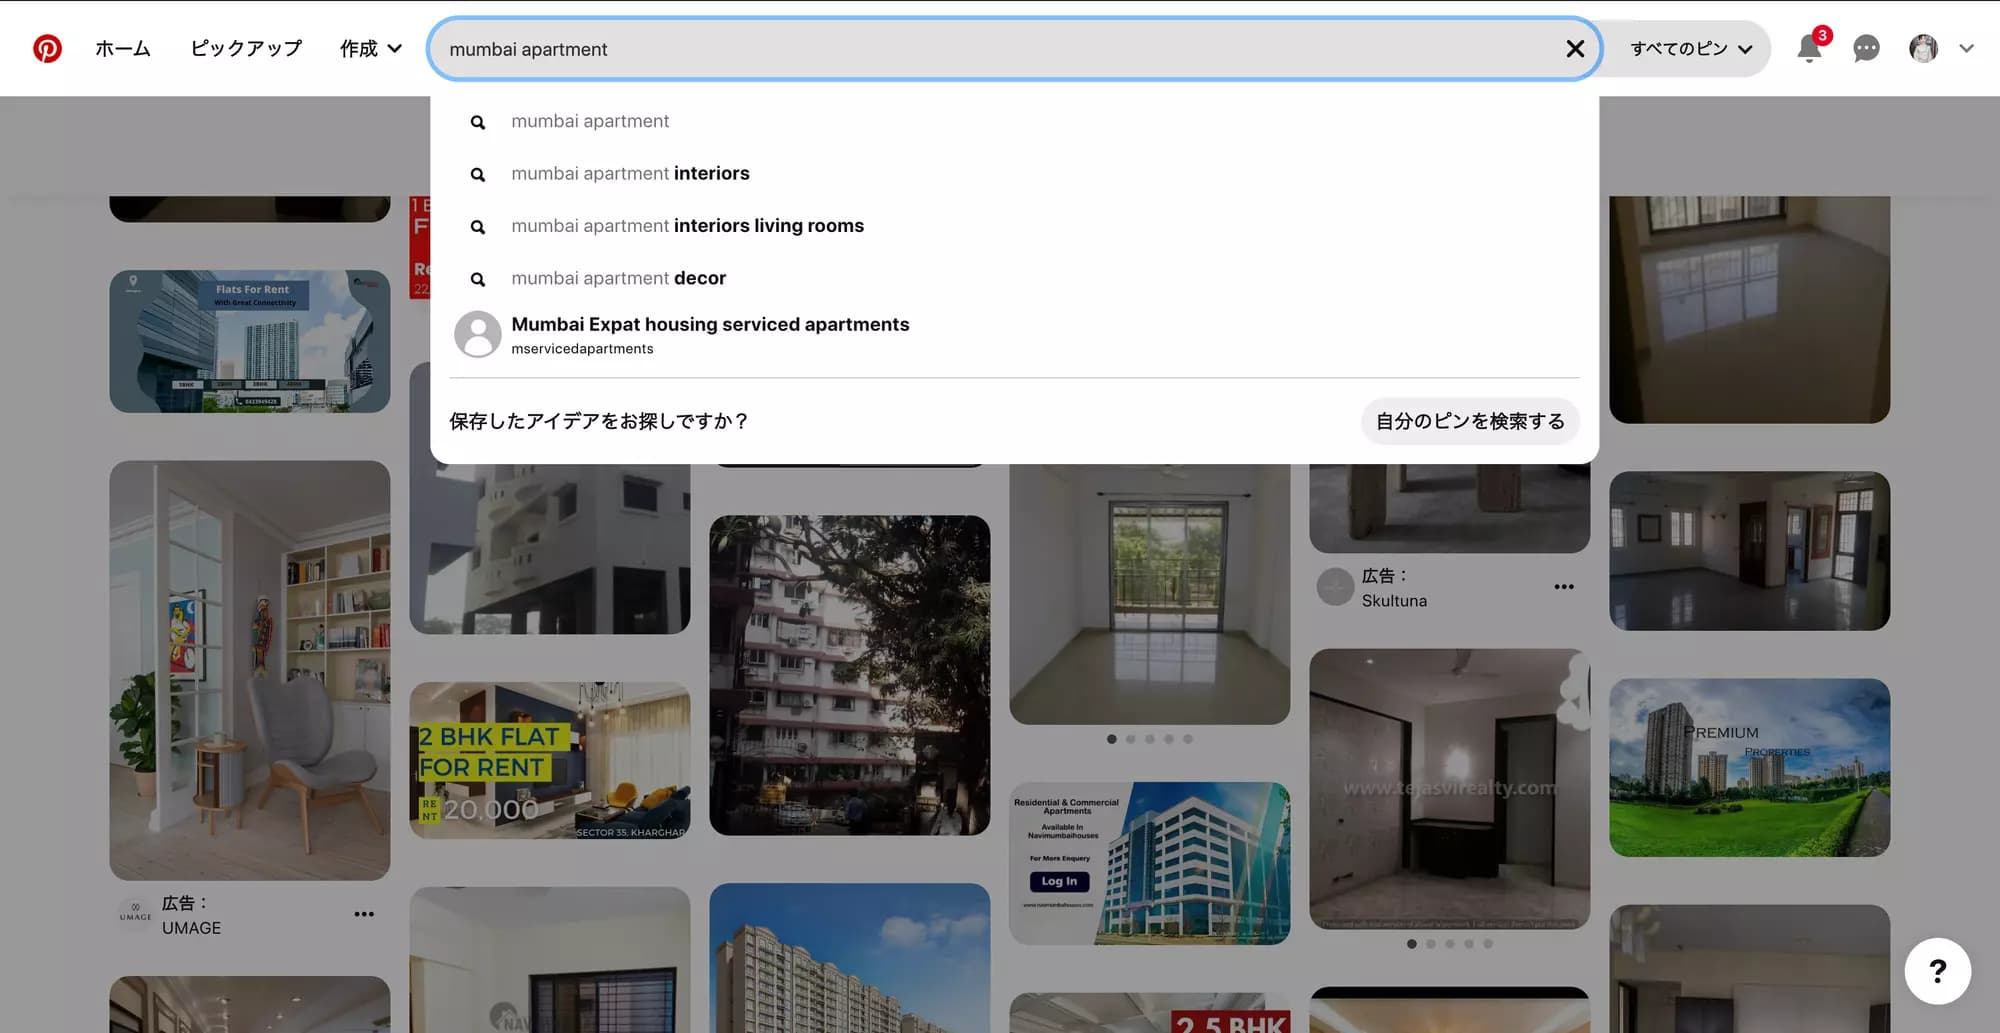Viewport: 2000px width, 1033px height.
Task: Click the Mumbai Expat housing profile avatar
Action: pos(478,334)
